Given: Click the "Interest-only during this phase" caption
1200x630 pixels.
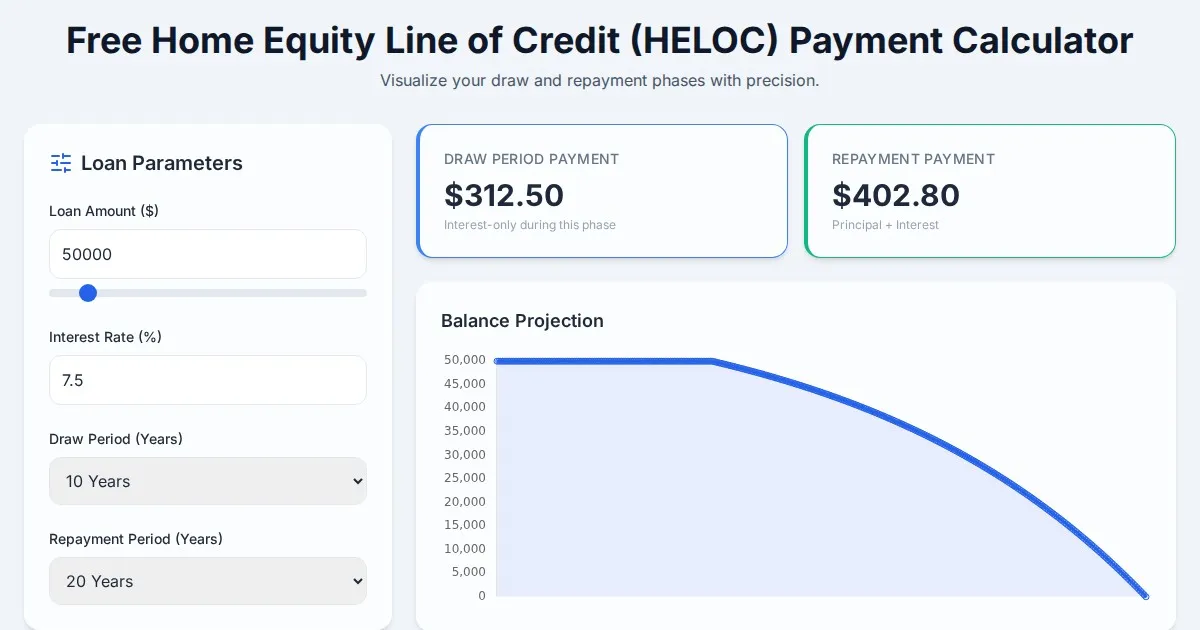Looking at the screenshot, I should point(530,225).
